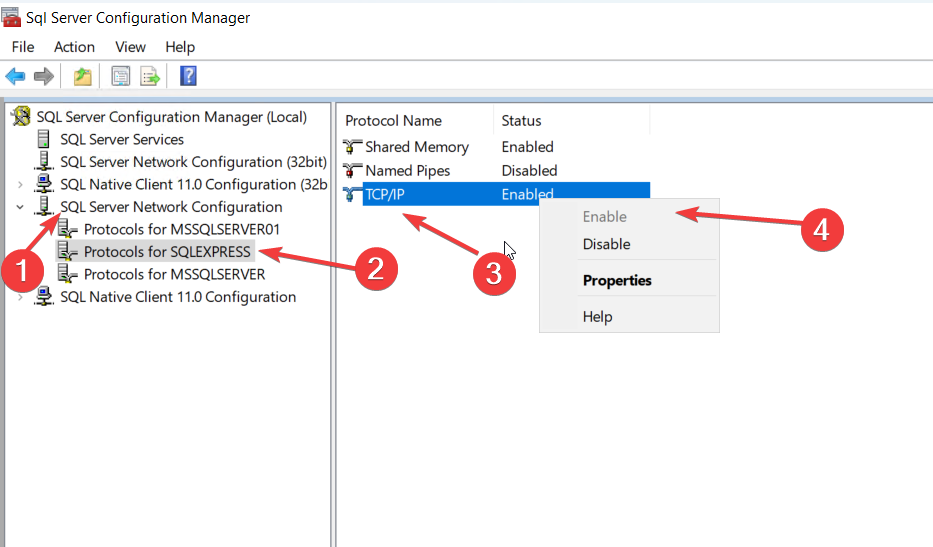Viewport: 933px width, 547px height.
Task: Click the Protocols for MSSQLSERVER icon
Action: pyautogui.click(x=67, y=274)
